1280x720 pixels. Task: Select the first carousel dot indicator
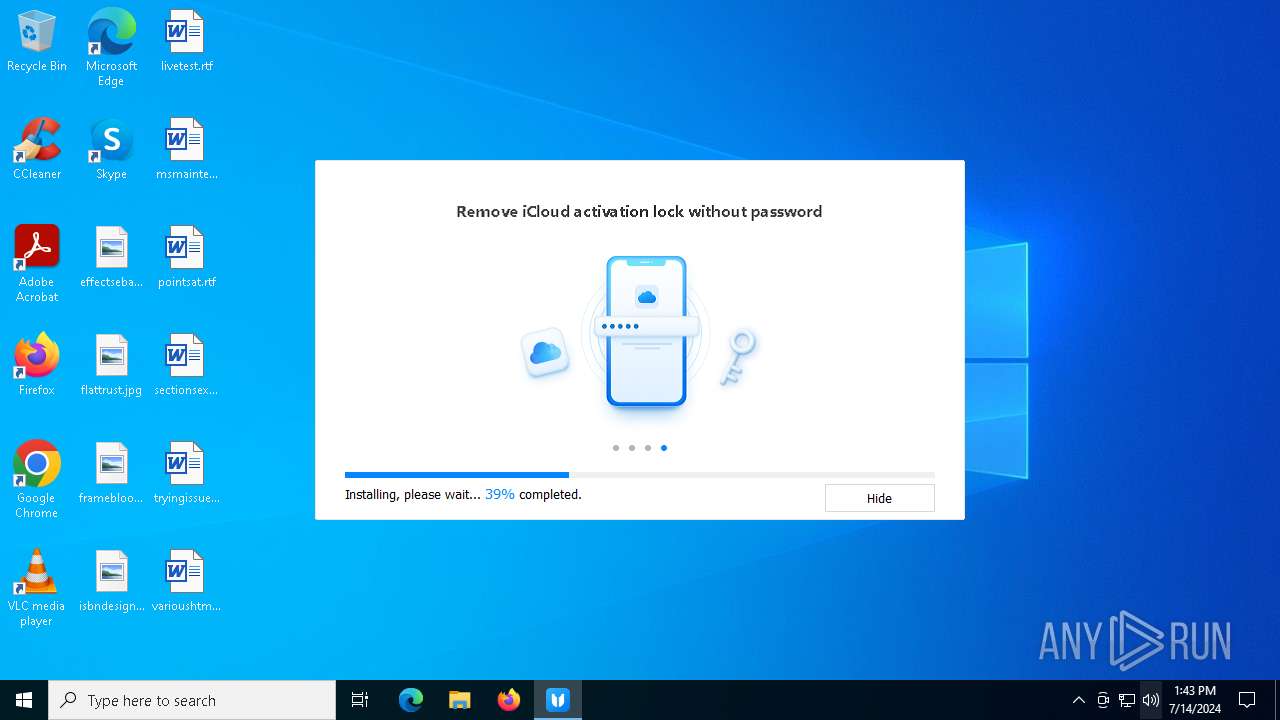[616, 448]
